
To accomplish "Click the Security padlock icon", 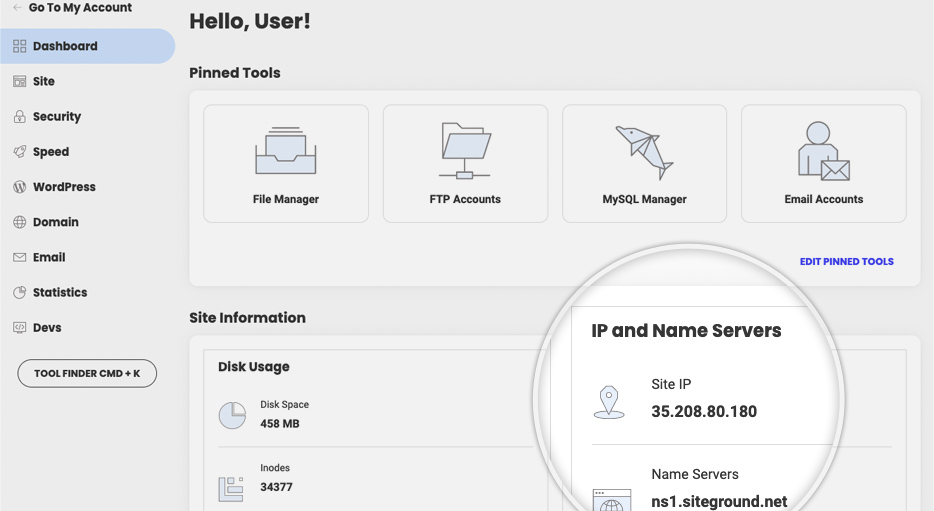I will pyautogui.click(x=20, y=116).
